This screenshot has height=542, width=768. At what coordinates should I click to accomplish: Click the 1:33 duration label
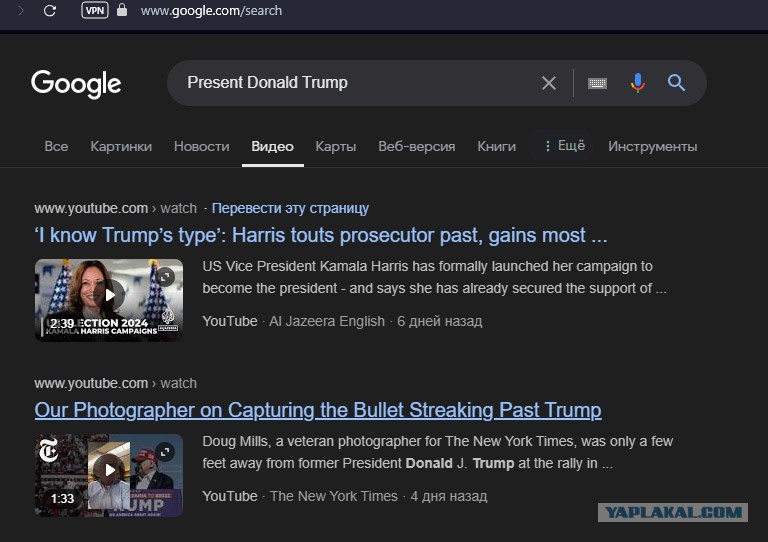click(x=62, y=498)
